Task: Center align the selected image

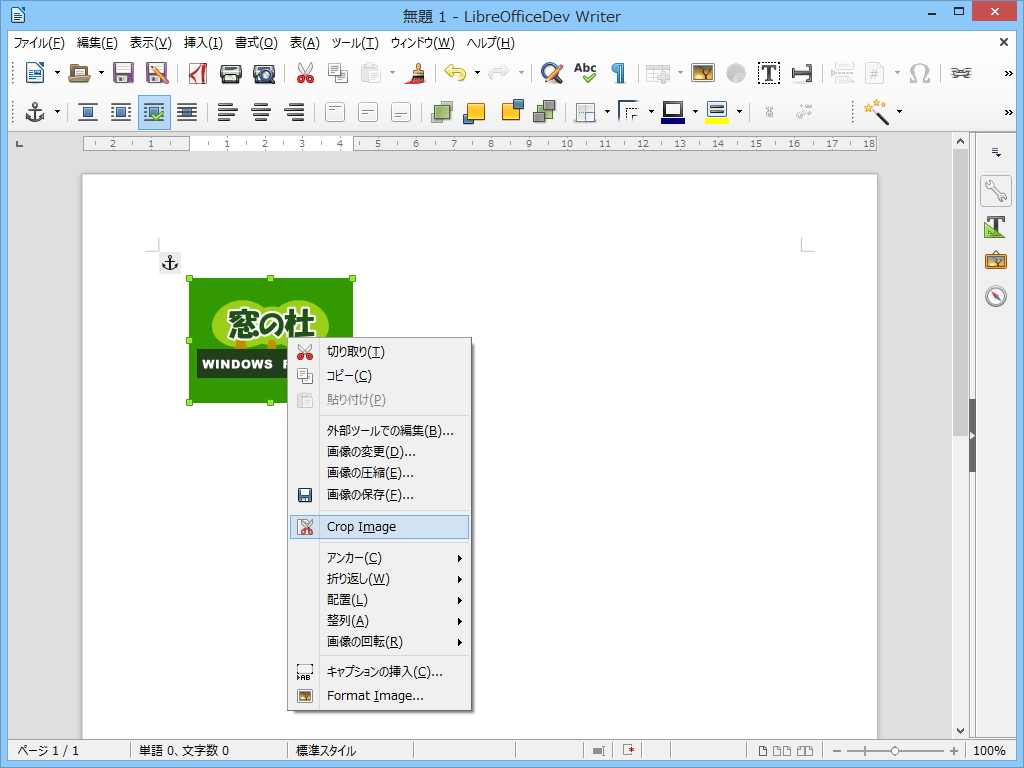Action: click(261, 112)
